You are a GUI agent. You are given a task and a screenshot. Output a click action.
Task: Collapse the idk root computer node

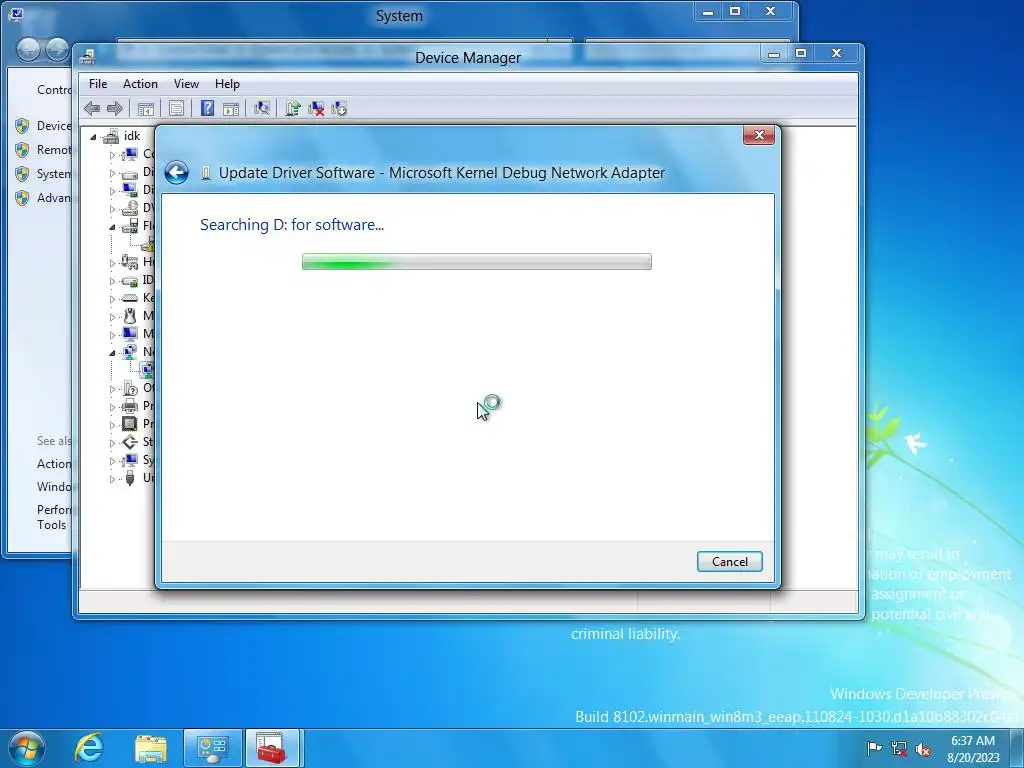[93, 137]
